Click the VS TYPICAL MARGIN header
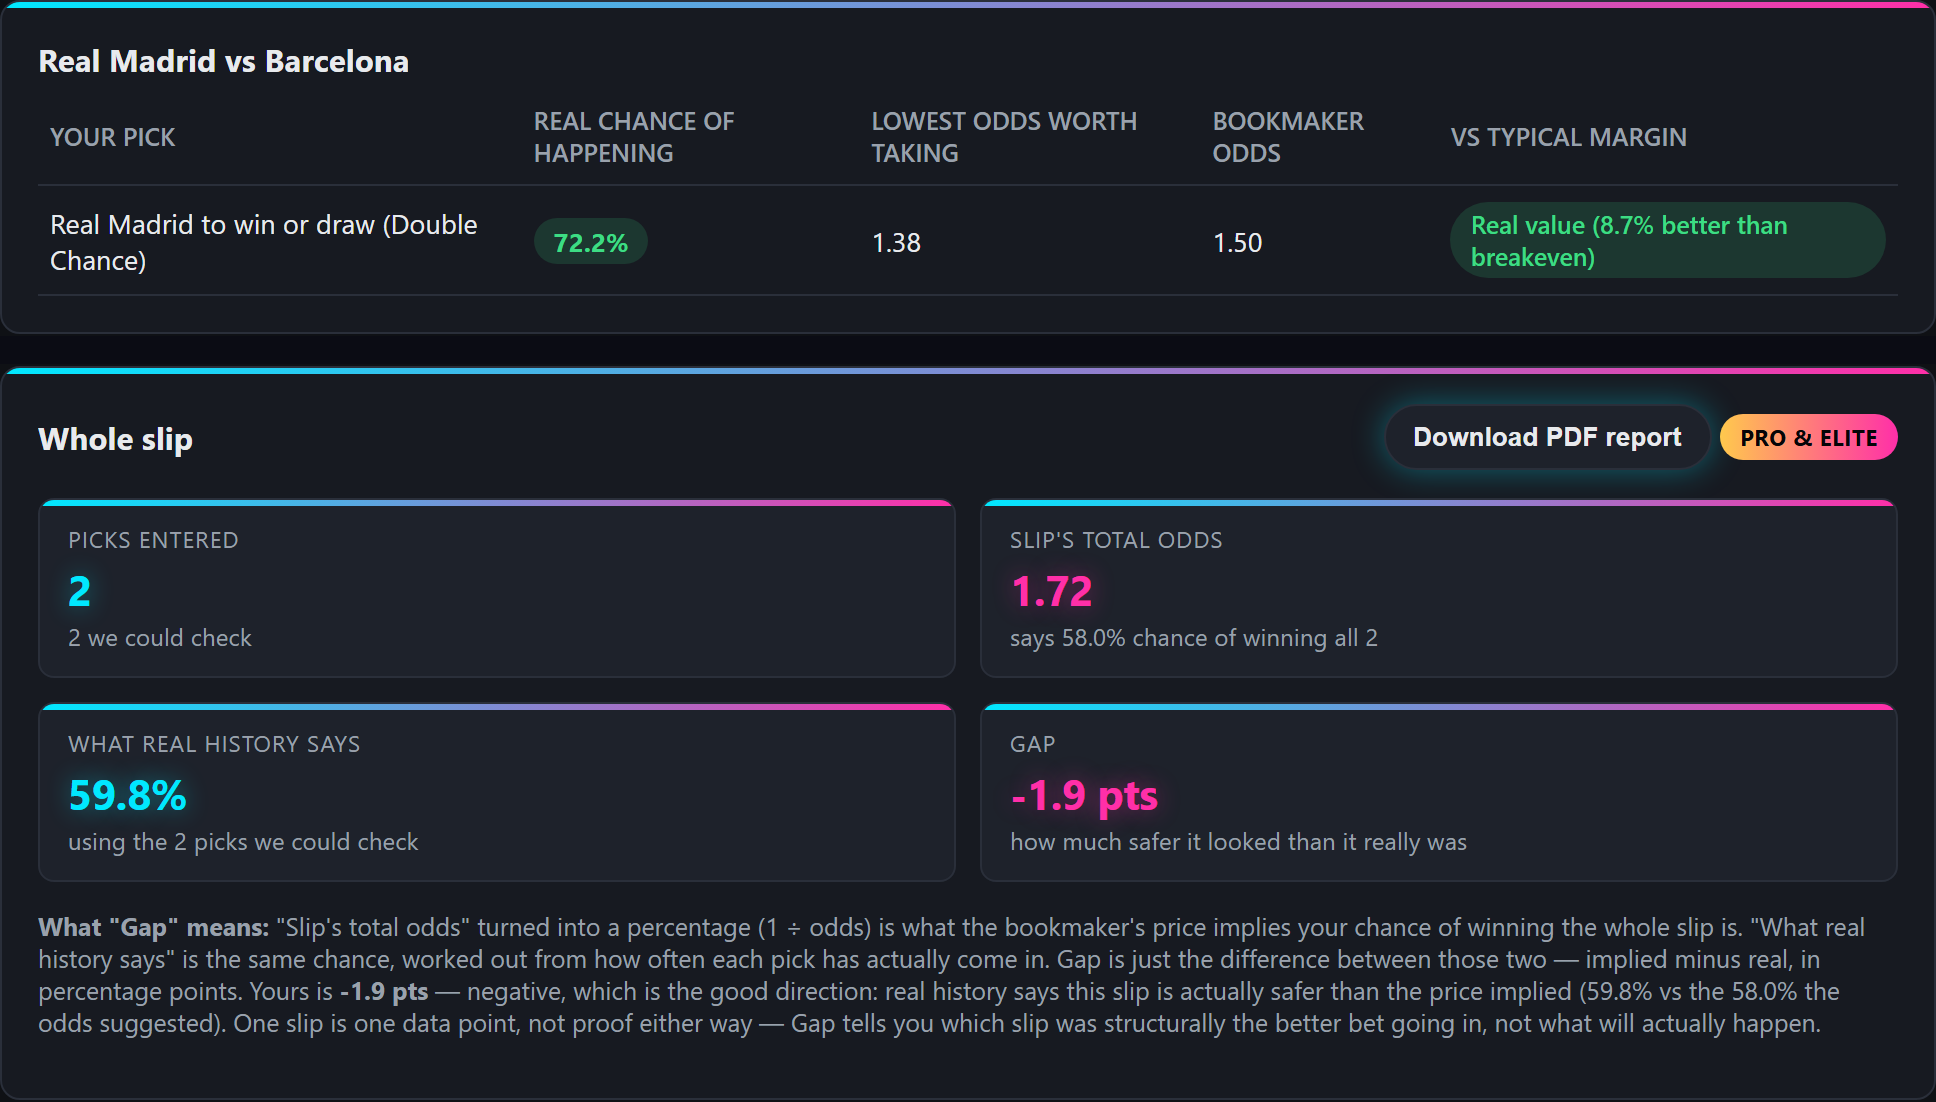Image resolution: width=1936 pixels, height=1102 pixels. 1568,137
